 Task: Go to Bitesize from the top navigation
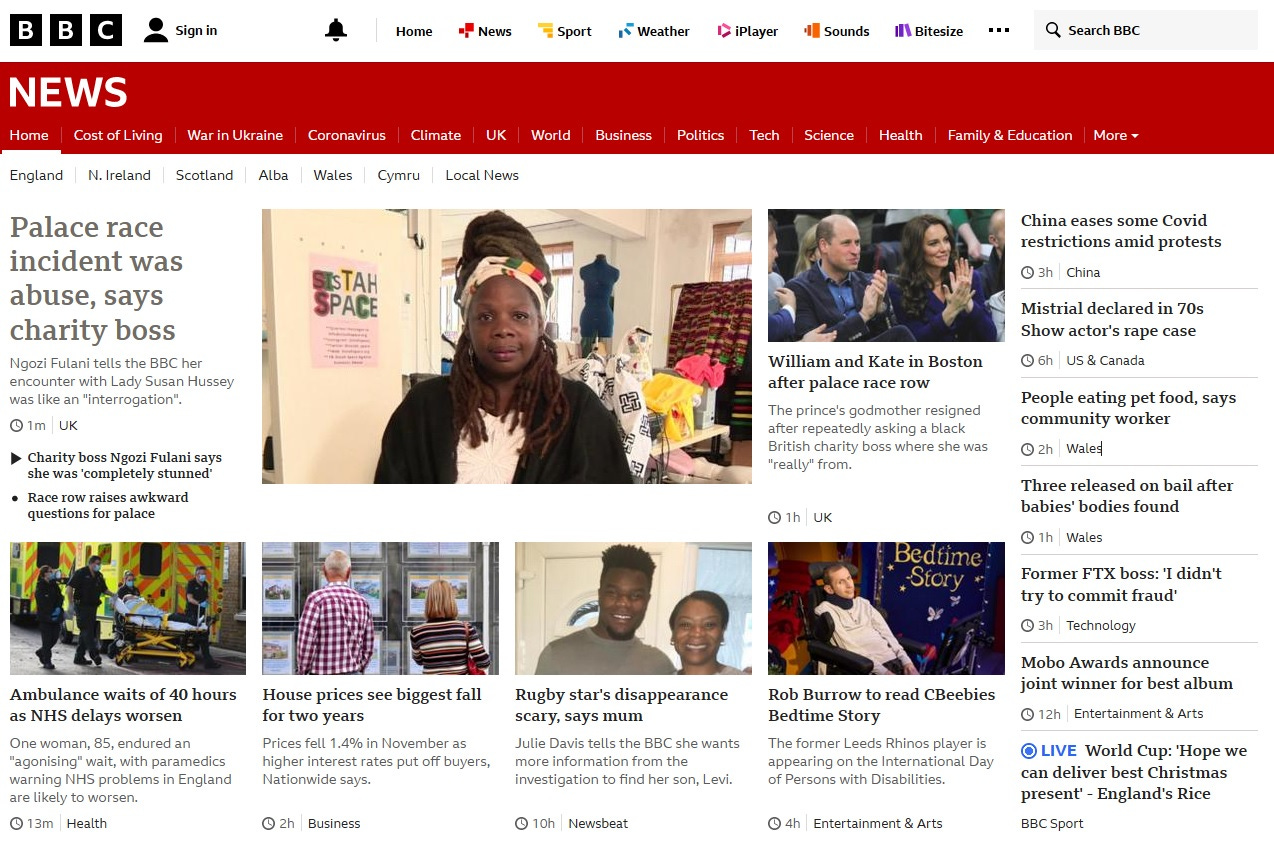point(929,31)
